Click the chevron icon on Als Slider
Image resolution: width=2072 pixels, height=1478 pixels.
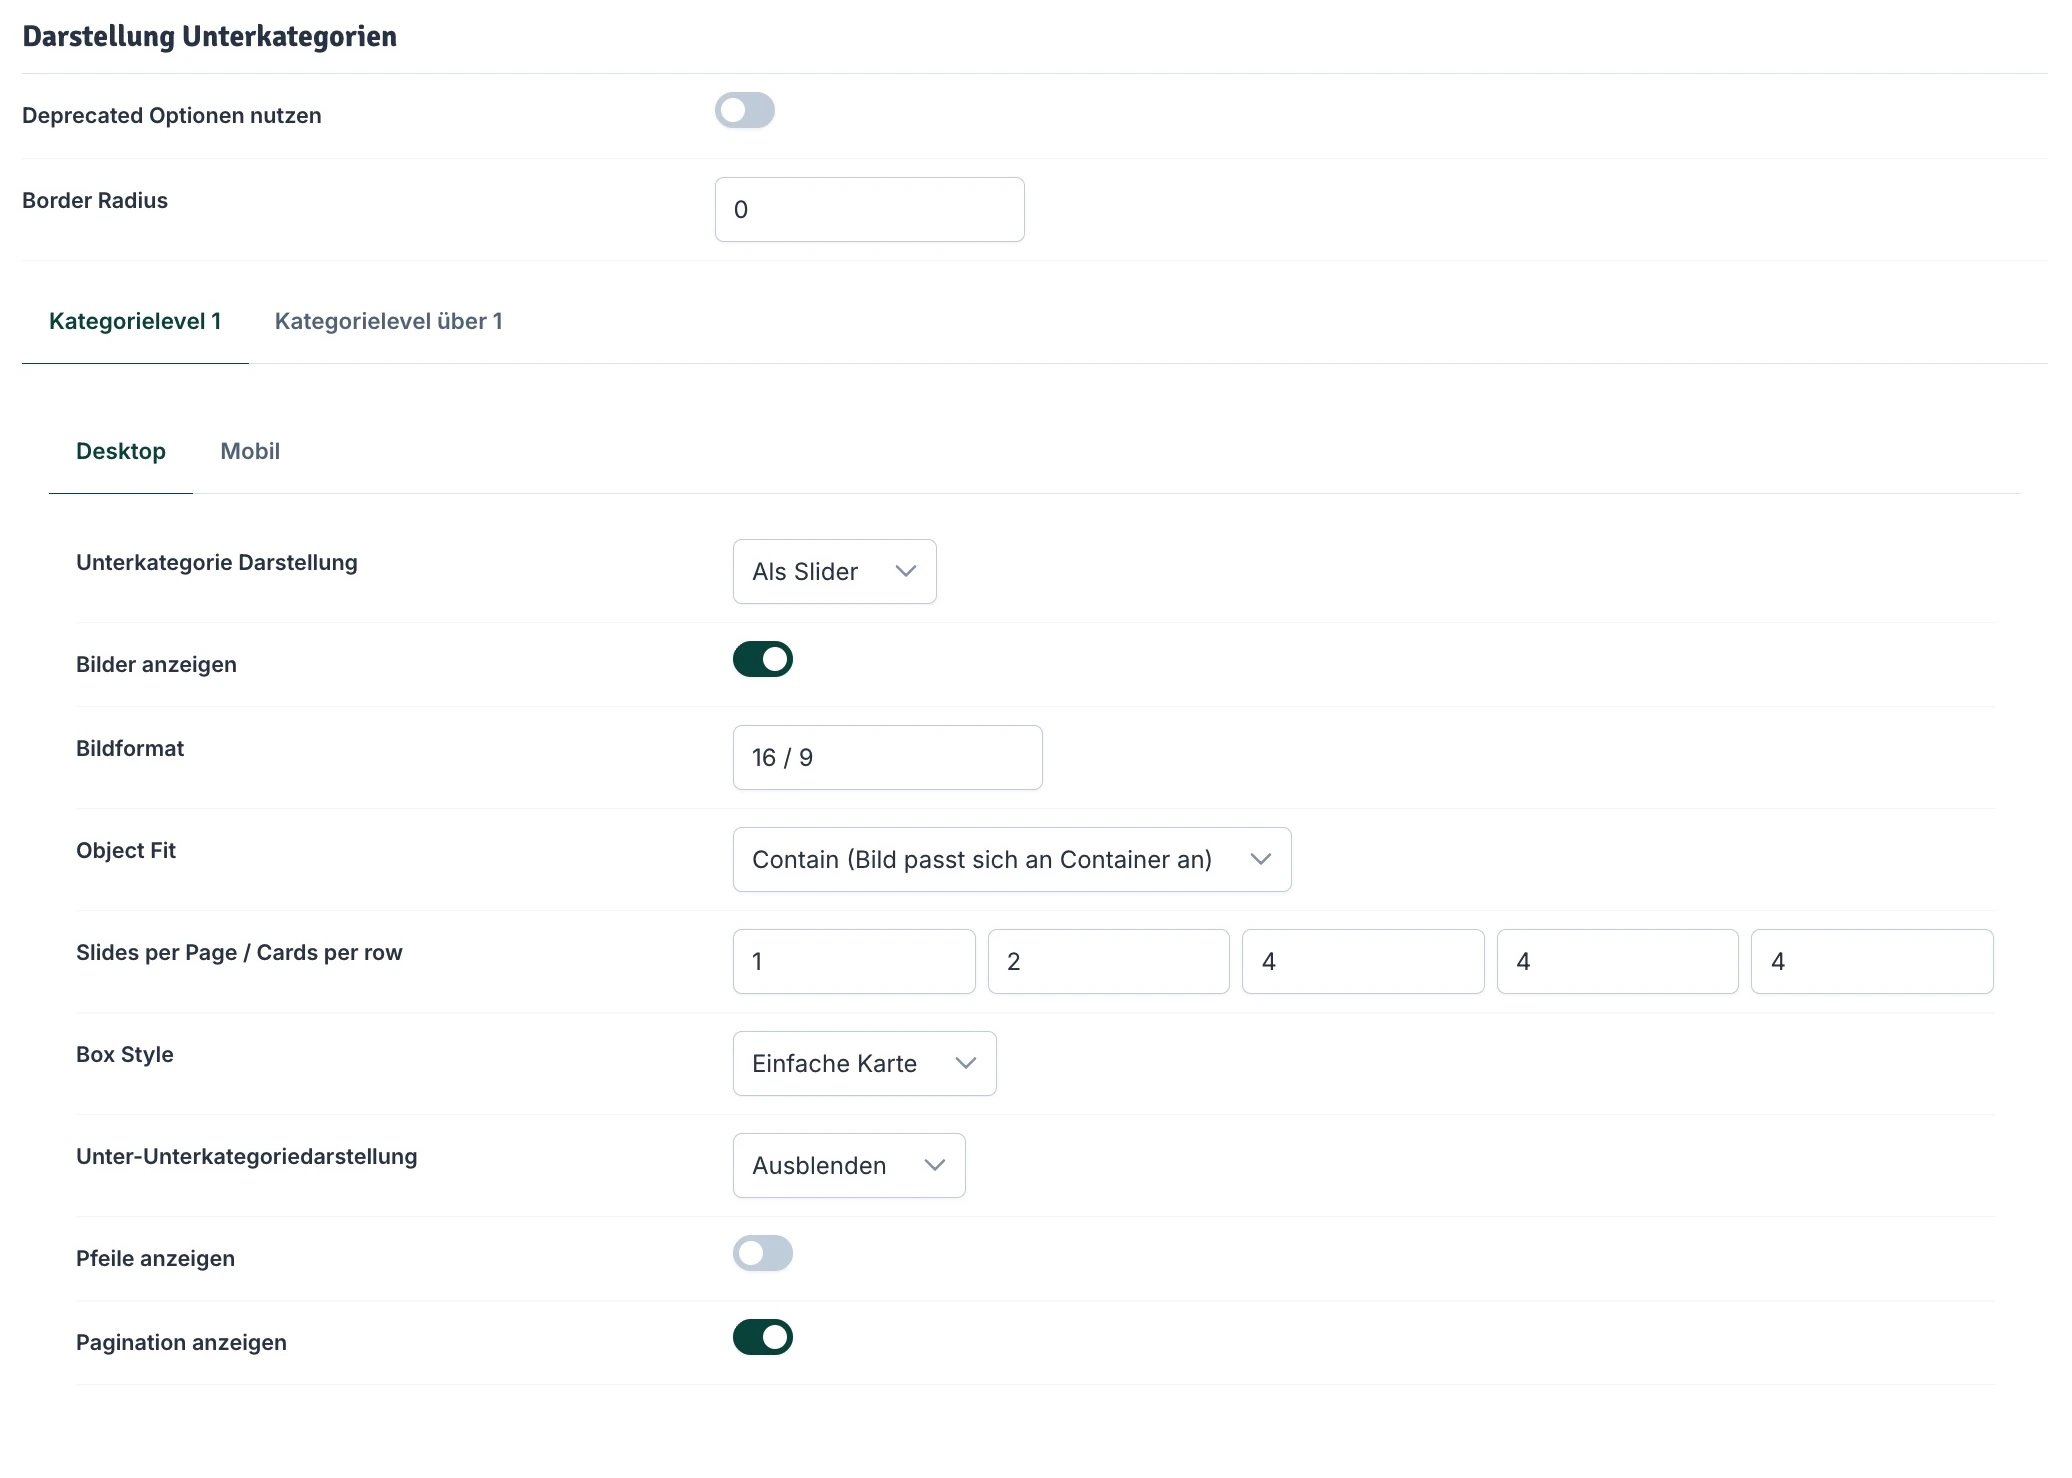pyautogui.click(x=906, y=571)
